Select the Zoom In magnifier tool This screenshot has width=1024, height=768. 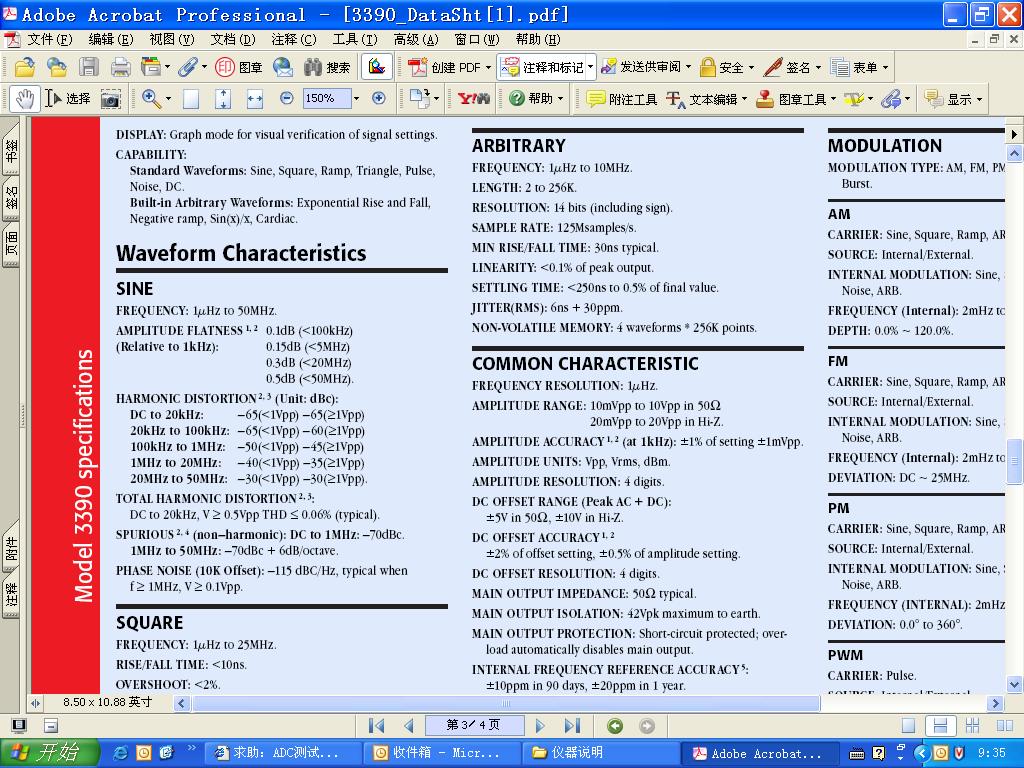tap(152, 99)
